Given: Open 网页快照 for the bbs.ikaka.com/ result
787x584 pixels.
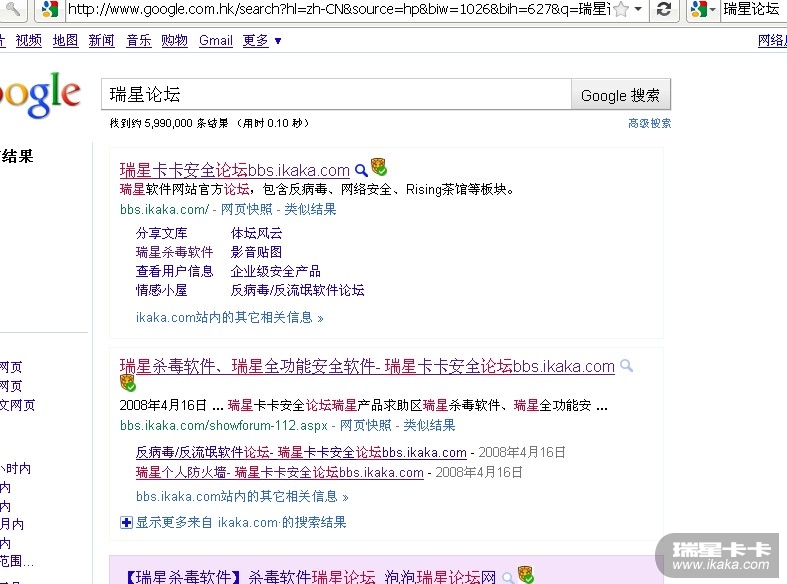Looking at the screenshot, I should pos(246,209).
